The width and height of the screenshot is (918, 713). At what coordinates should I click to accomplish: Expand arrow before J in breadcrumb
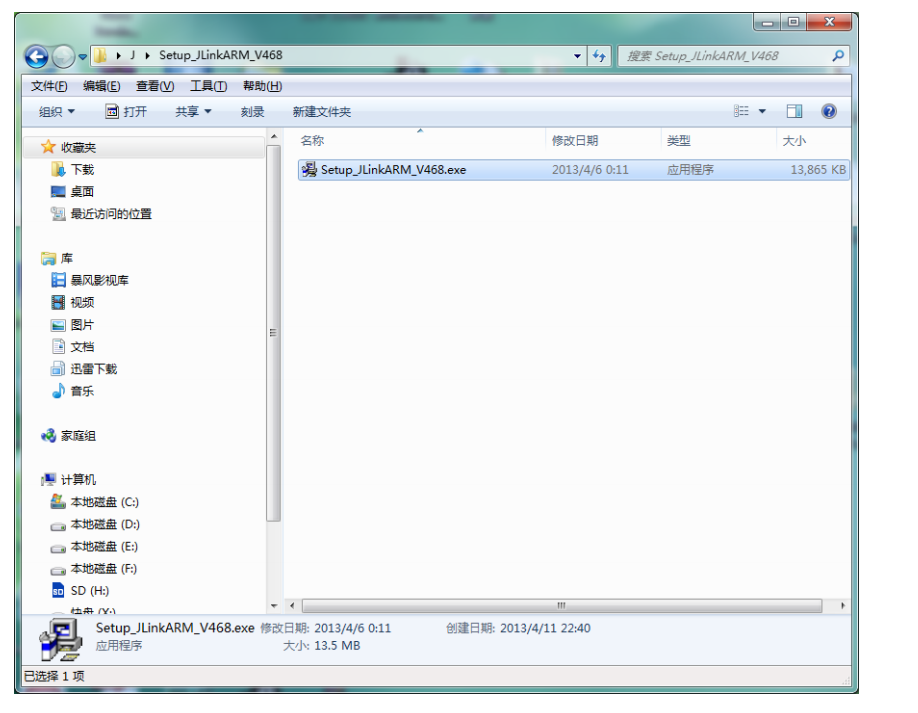tap(119, 56)
